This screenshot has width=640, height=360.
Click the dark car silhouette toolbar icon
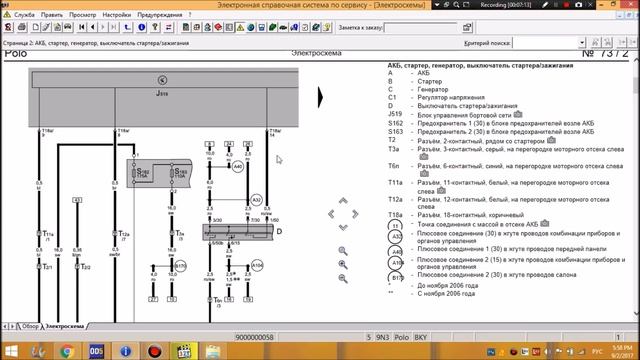[283, 27]
